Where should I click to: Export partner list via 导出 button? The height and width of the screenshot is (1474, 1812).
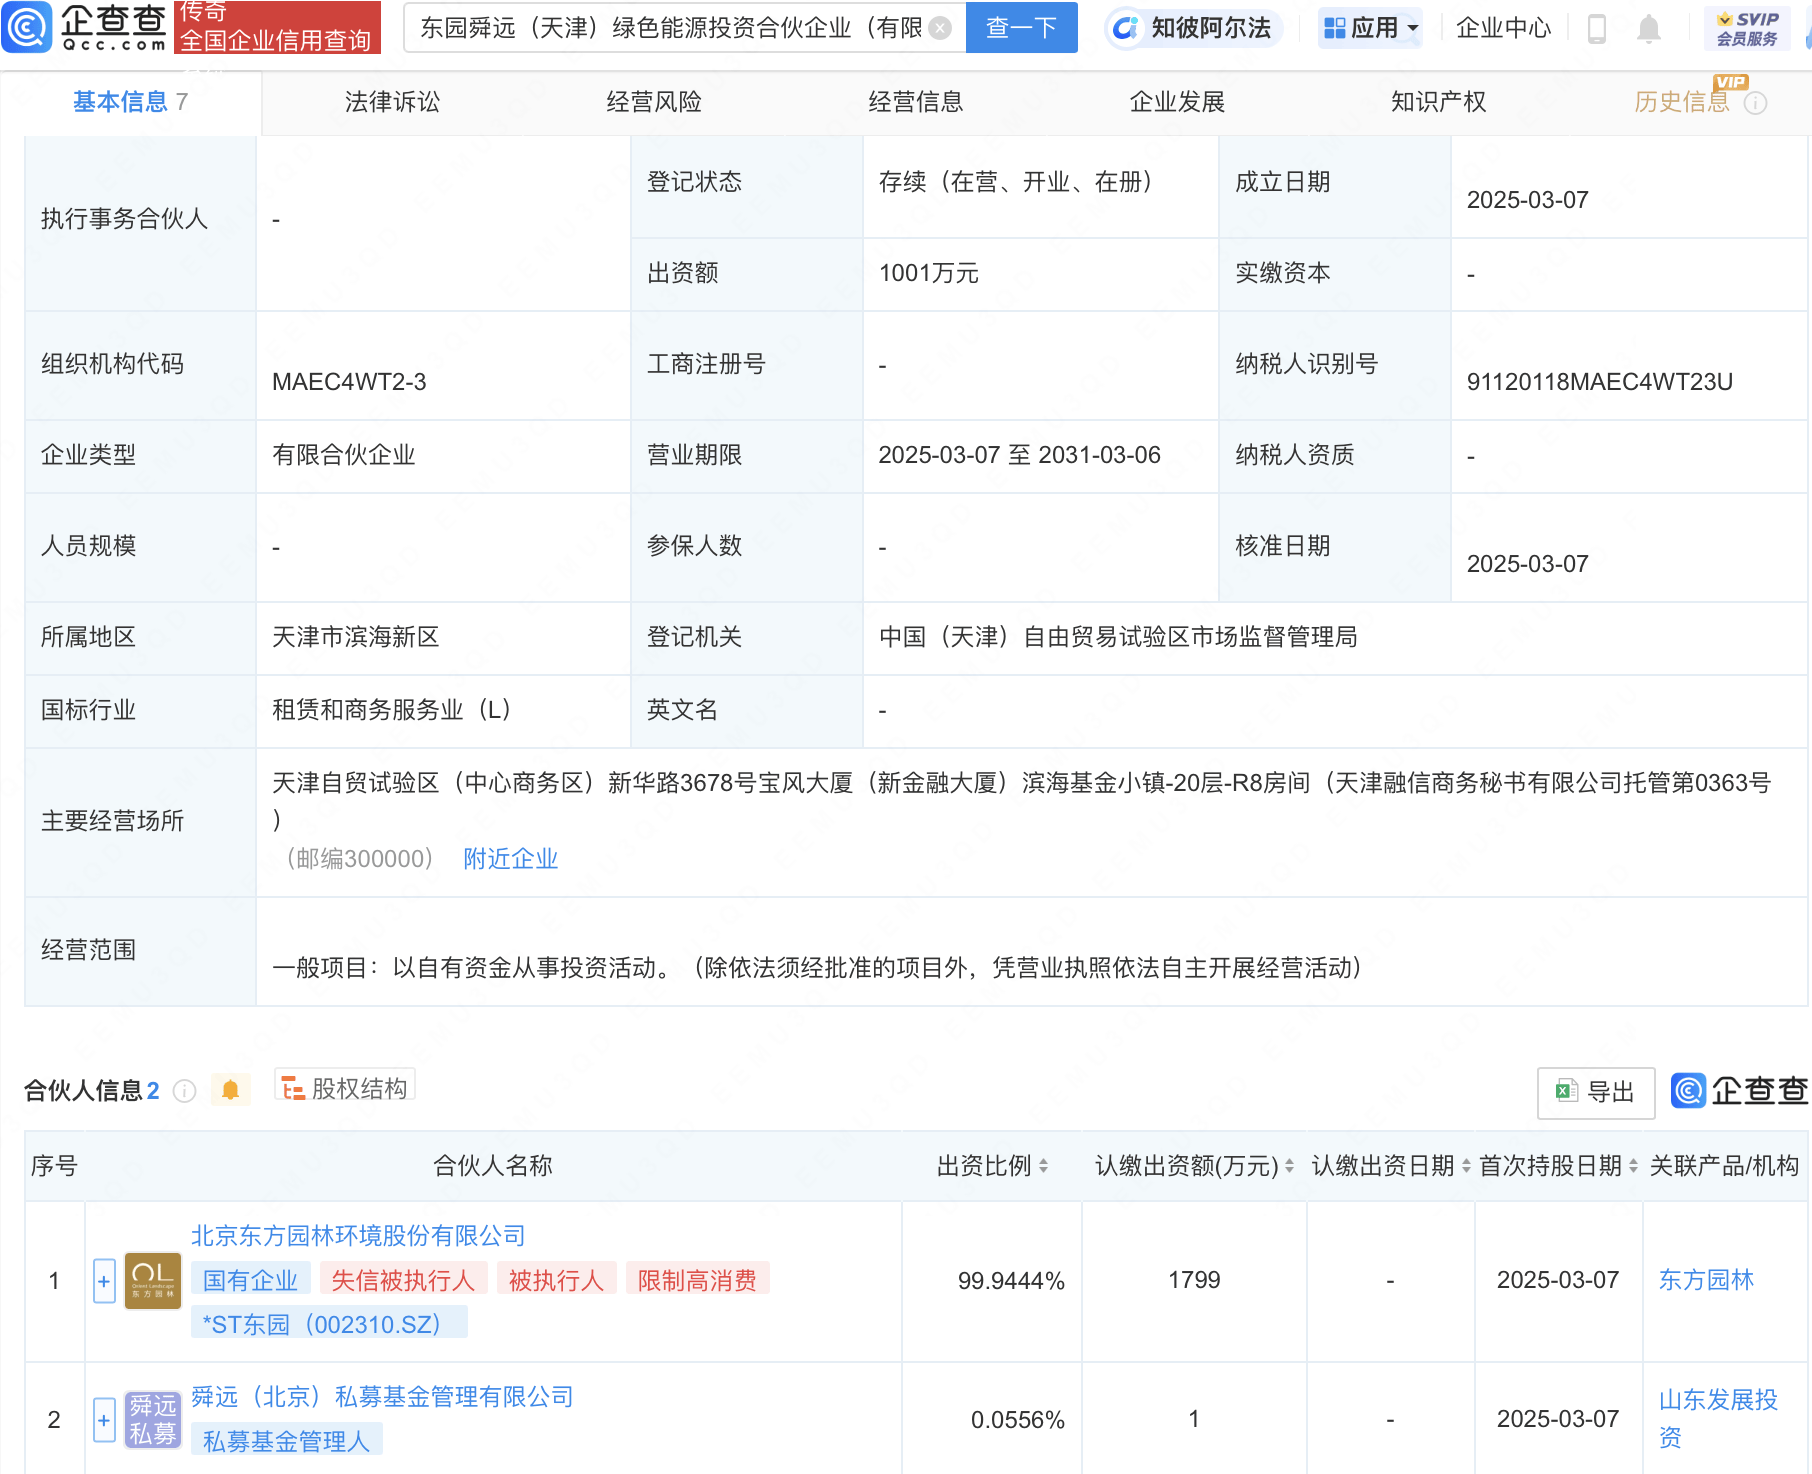point(1596,1092)
